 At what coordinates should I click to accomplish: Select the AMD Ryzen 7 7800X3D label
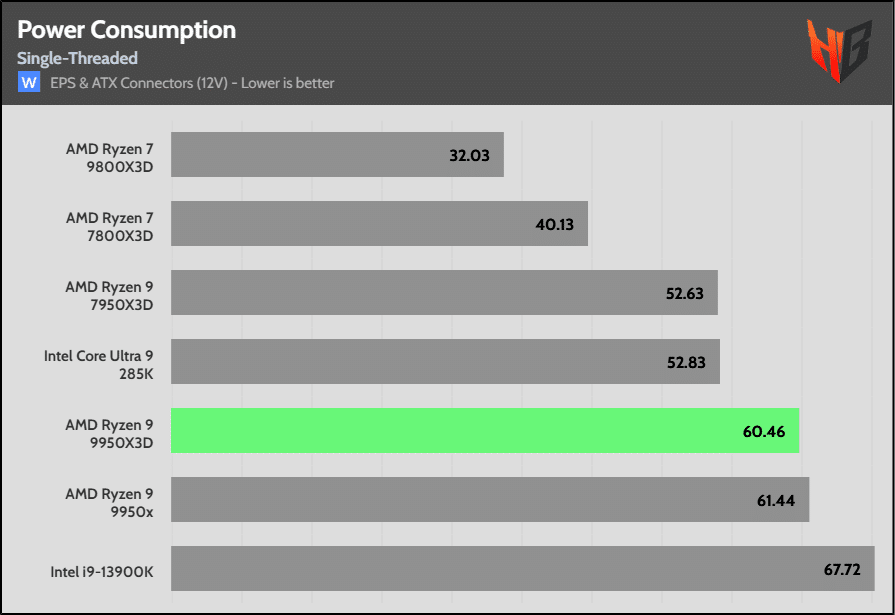coord(110,225)
